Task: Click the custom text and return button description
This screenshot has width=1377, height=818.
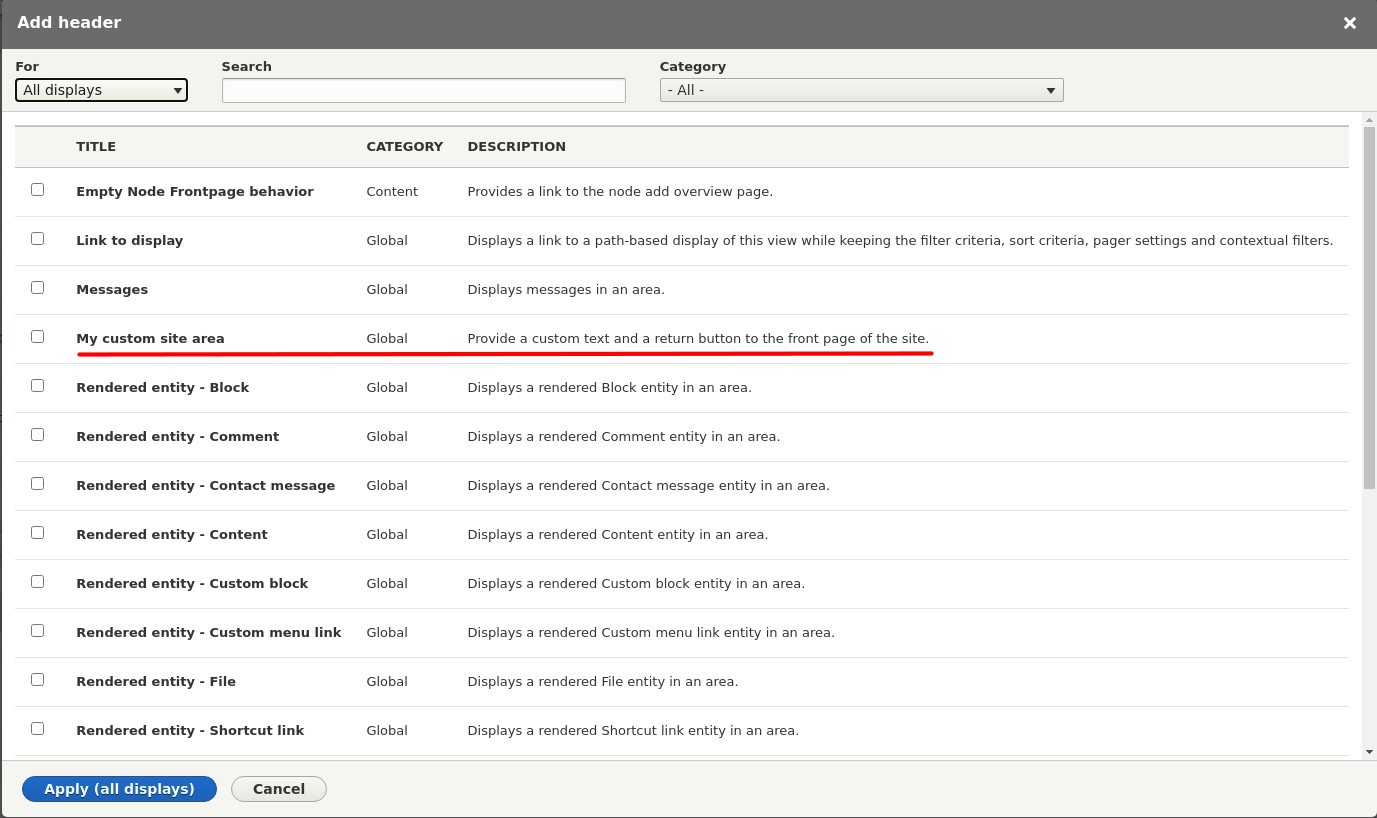Action: [x=698, y=339]
